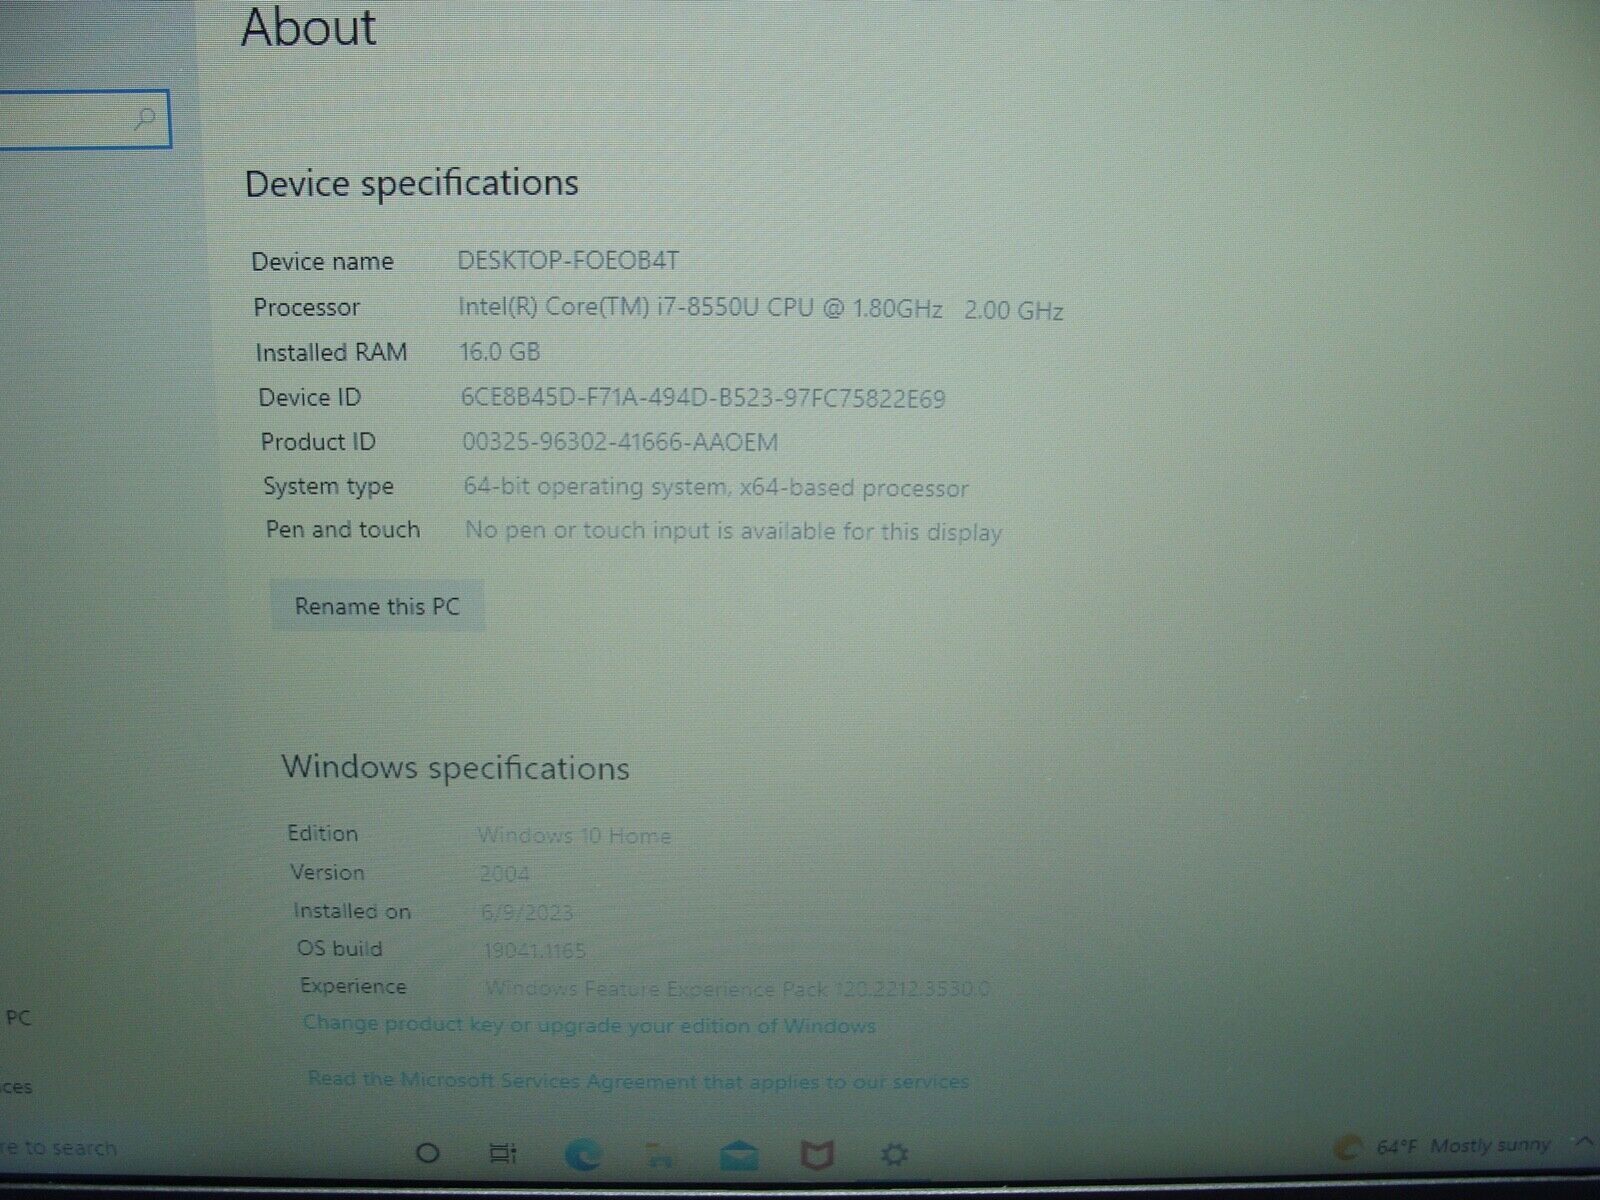Image resolution: width=1600 pixels, height=1200 pixels.
Task: Click the Windows 10 Home edition value
Action: [x=574, y=835]
